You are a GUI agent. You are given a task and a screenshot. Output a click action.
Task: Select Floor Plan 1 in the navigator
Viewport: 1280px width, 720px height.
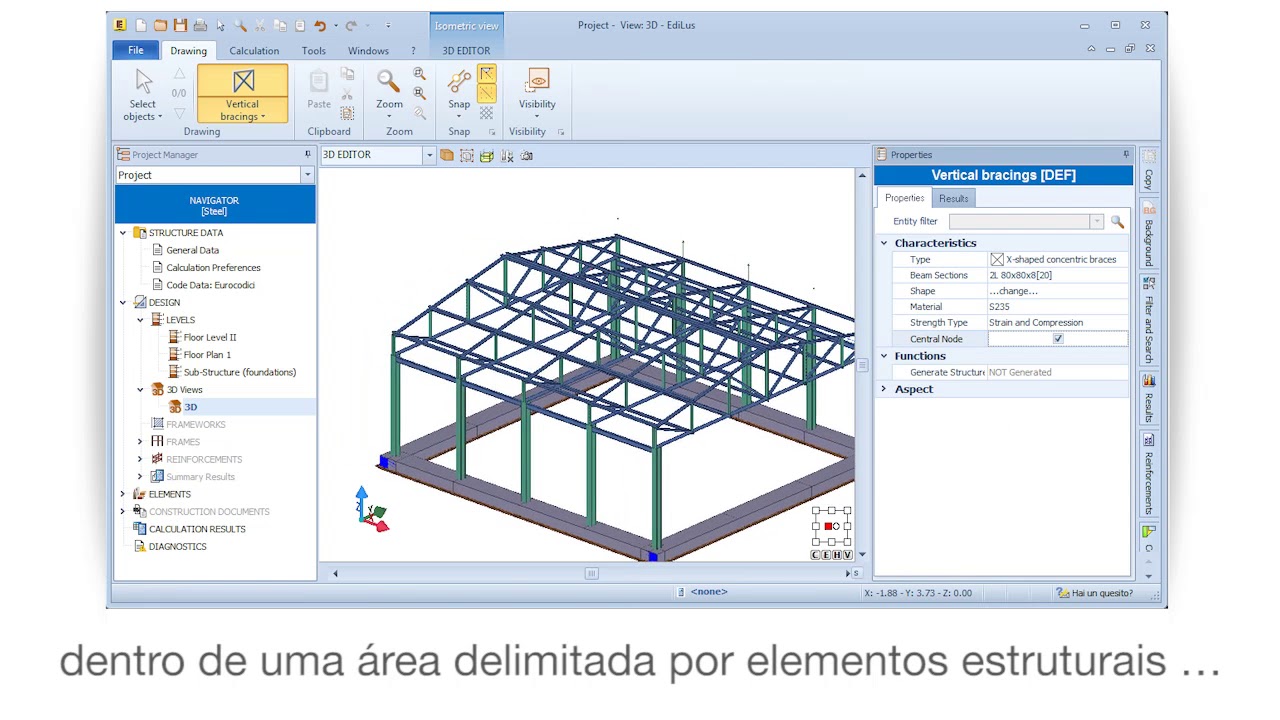pyautogui.click(x=207, y=355)
